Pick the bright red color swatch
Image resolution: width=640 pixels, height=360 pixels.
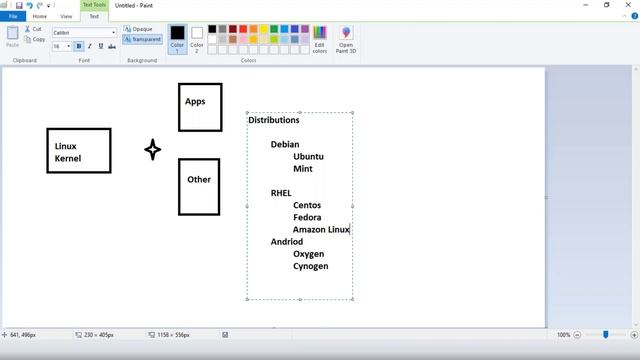[243, 29]
